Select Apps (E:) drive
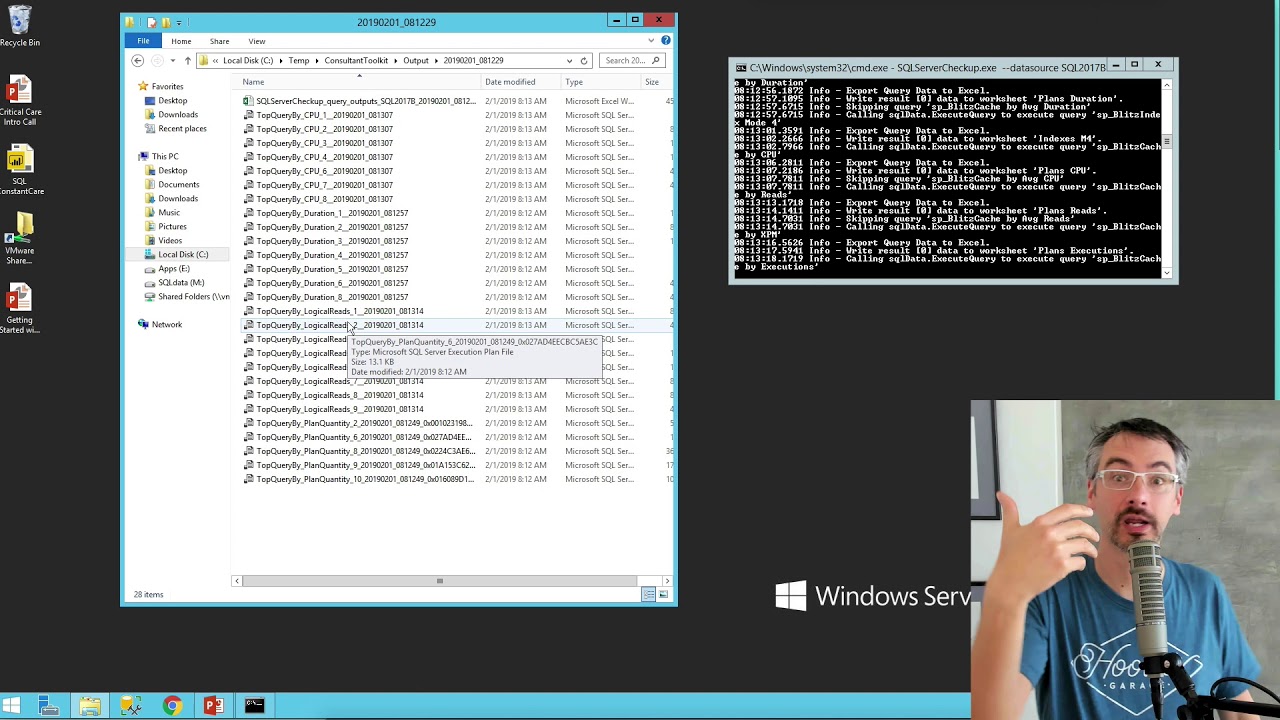The width and height of the screenshot is (1280, 720). click(x=173, y=268)
